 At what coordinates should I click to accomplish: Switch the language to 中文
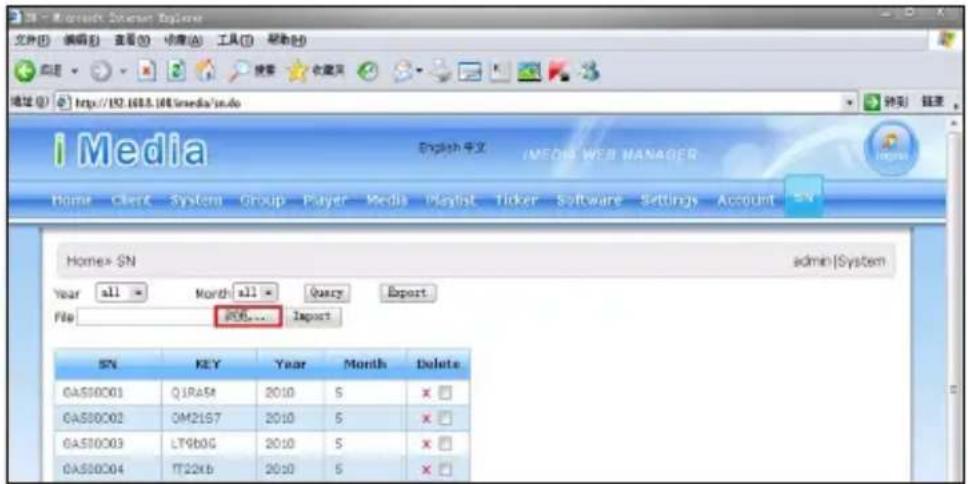tap(474, 149)
